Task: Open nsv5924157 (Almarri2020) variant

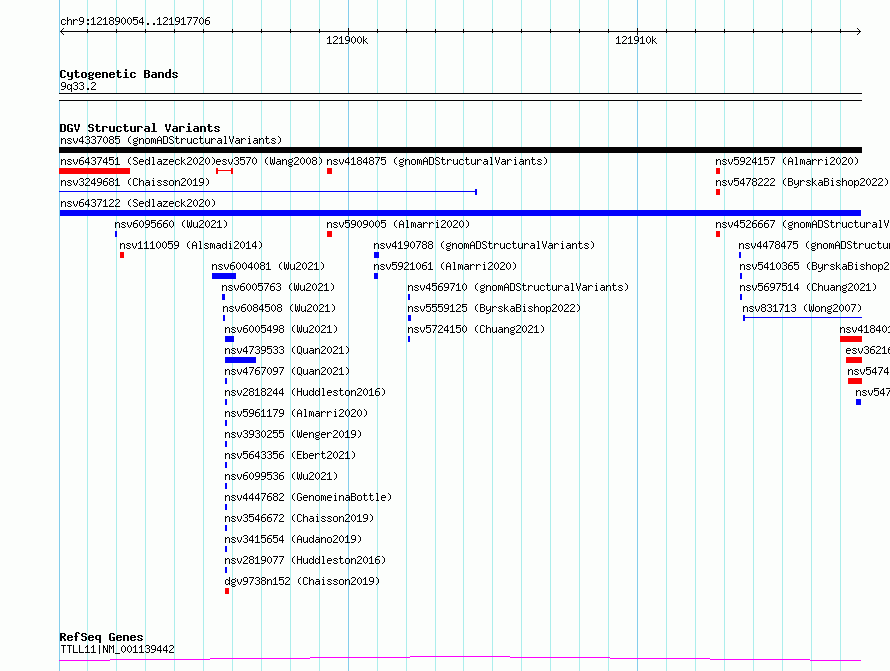Action: coord(787,161)
